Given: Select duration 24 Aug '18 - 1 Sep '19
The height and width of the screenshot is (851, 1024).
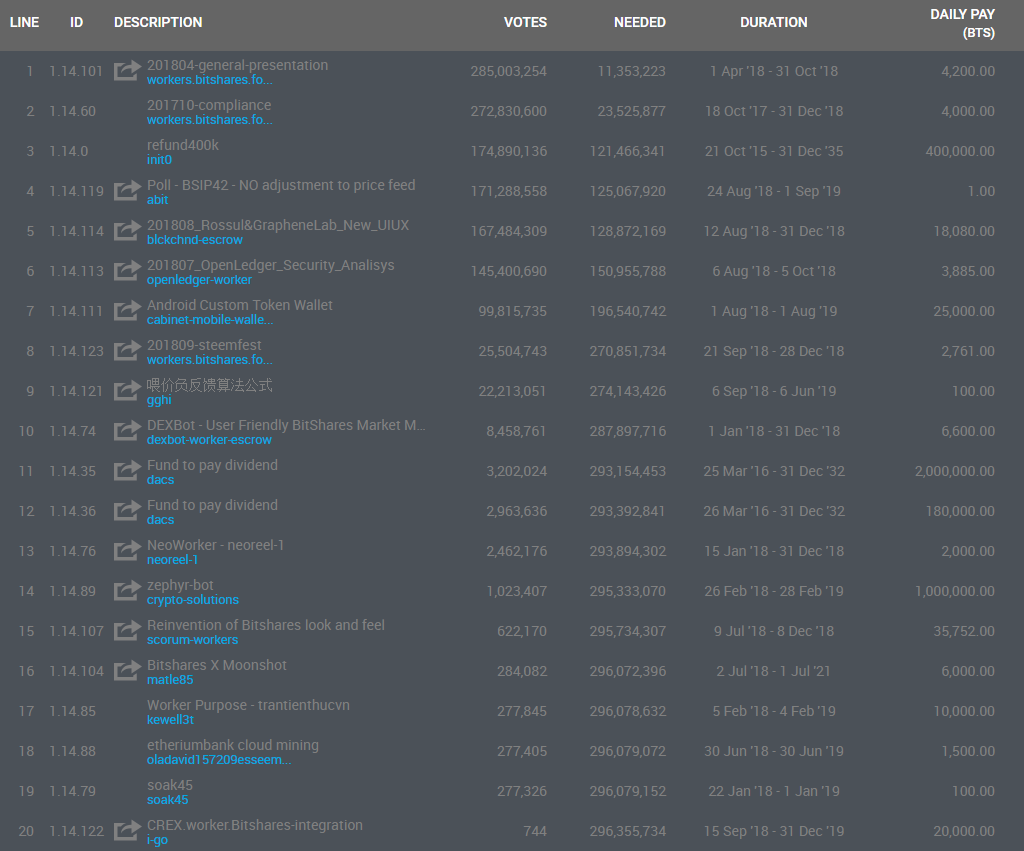Looking at the screenshot, I should (774, 191).
